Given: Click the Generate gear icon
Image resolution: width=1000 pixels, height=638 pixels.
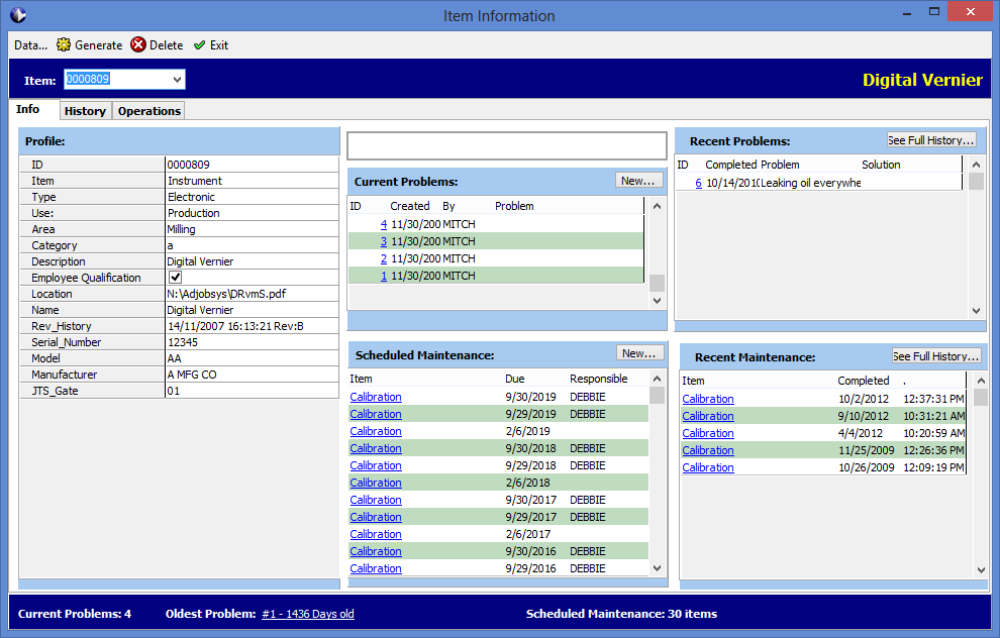Looking at the screenshot, I should click(x=63, y=45).
